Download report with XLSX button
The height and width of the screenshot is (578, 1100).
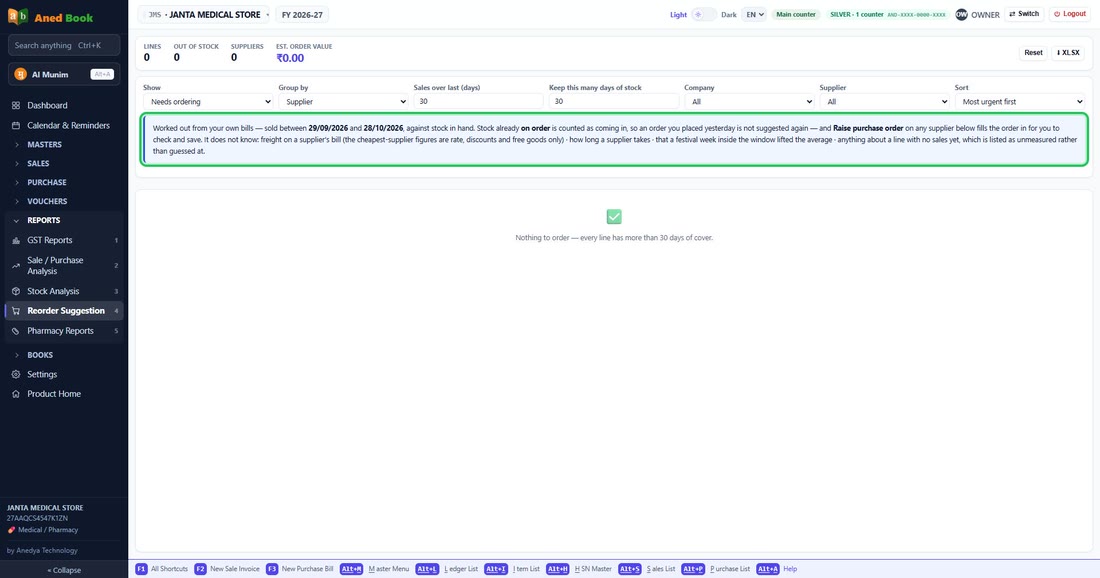(1068, 53)
